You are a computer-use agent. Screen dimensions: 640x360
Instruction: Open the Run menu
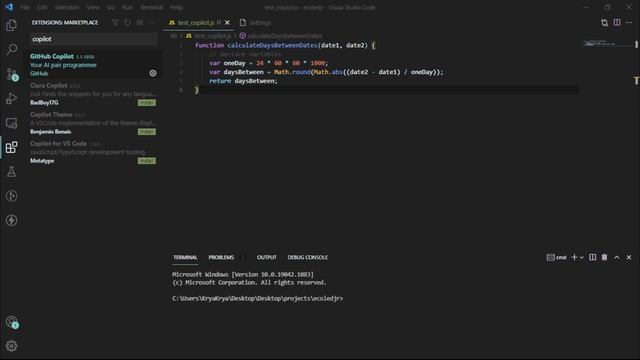click(127, 7)
